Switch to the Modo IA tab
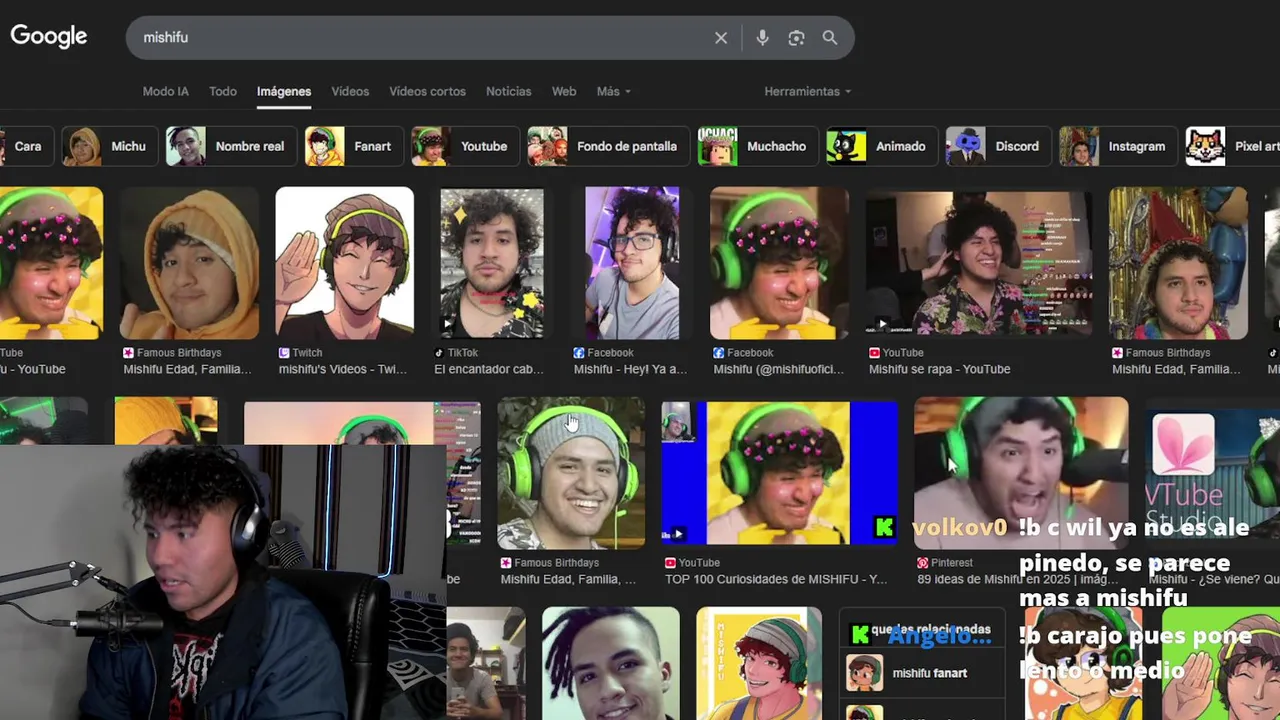 (x=165, y=91)
